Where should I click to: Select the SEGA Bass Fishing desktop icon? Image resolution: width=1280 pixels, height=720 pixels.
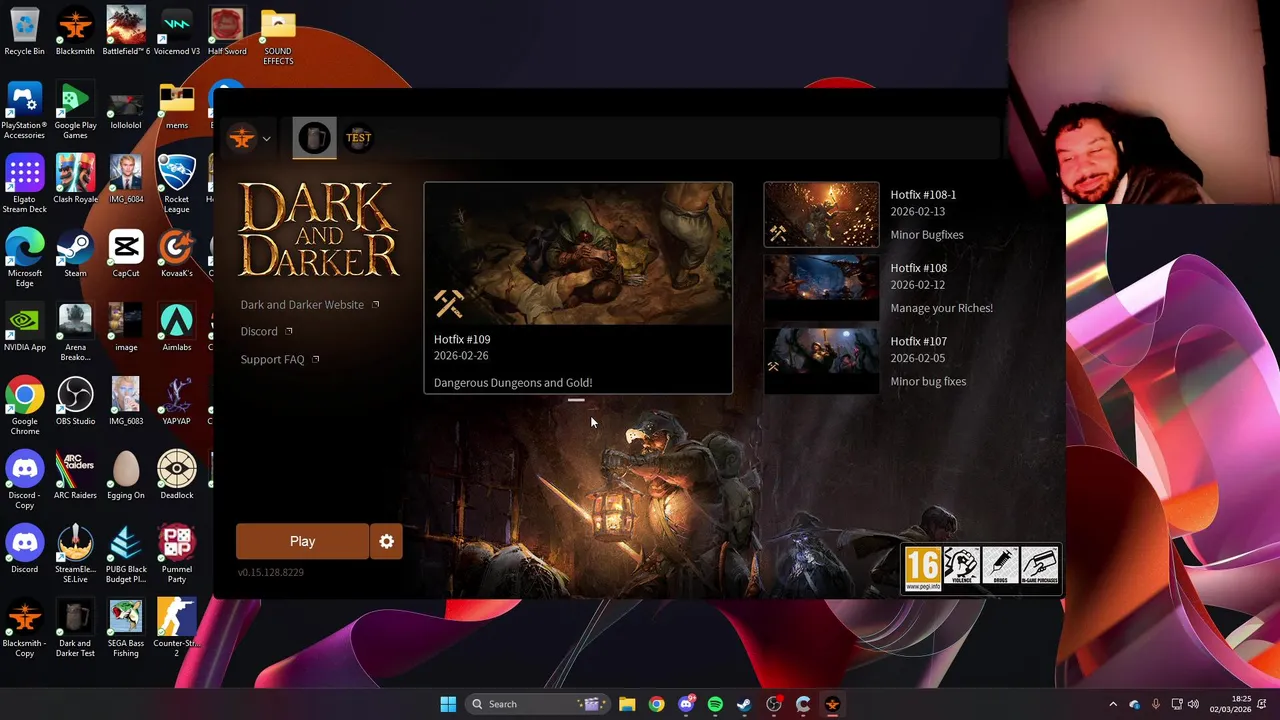click(x=126, y=628)
